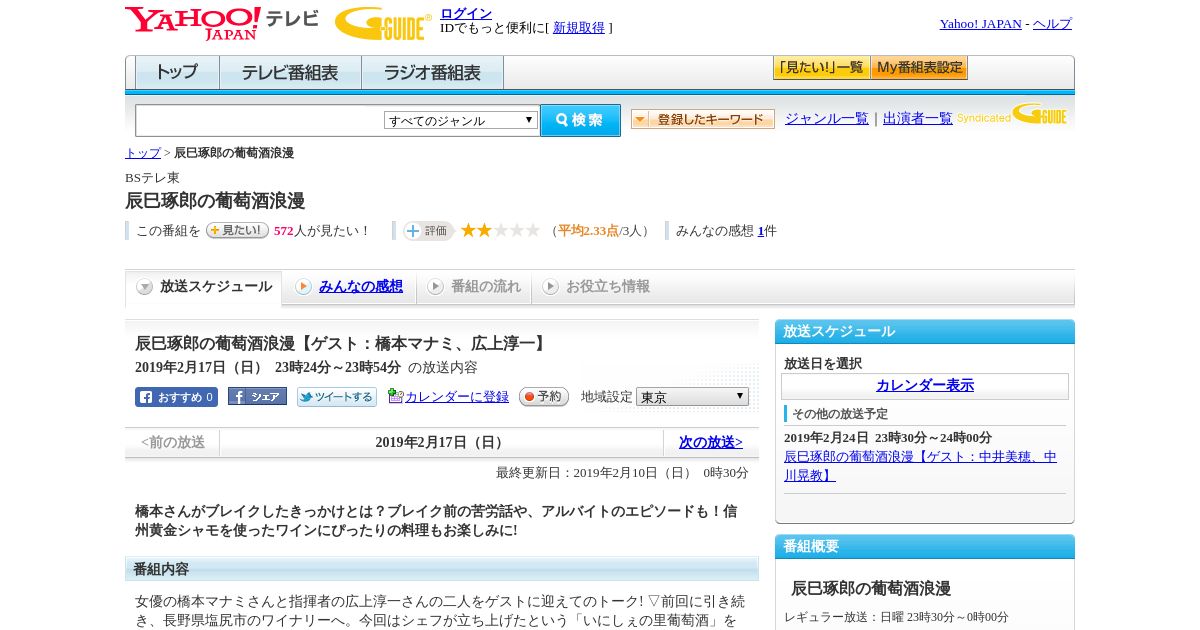Click the レギュラー放送 schedule text
Screen dimensions: 1200x630
click(896, 617)
